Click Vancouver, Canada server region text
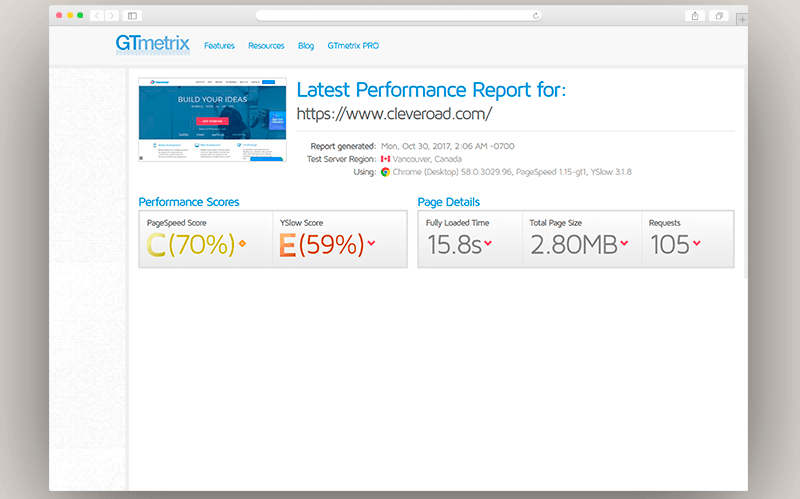 point(427,159)
